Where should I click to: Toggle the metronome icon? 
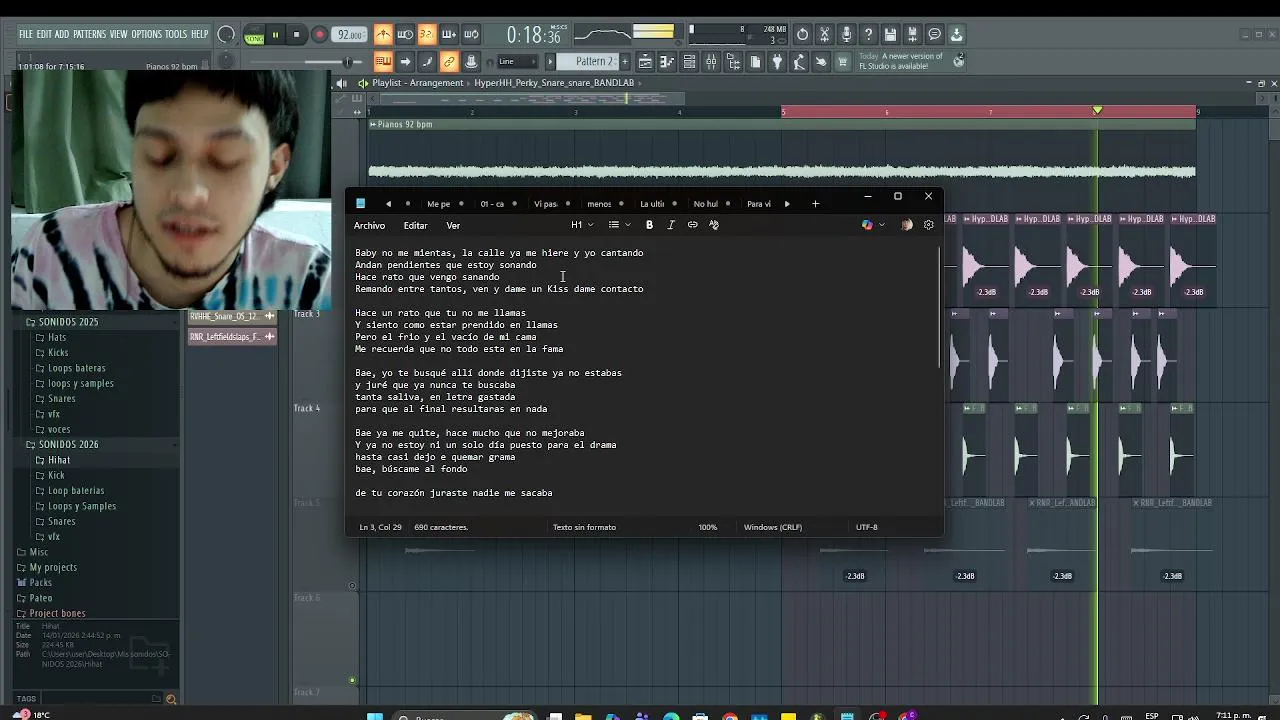[x=383, y=35]
